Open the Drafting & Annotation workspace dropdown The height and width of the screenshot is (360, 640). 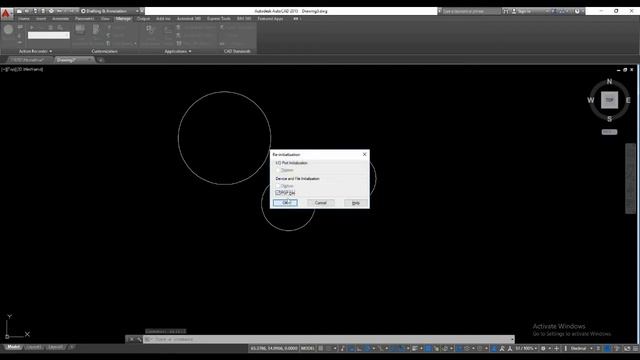[110, 11]
